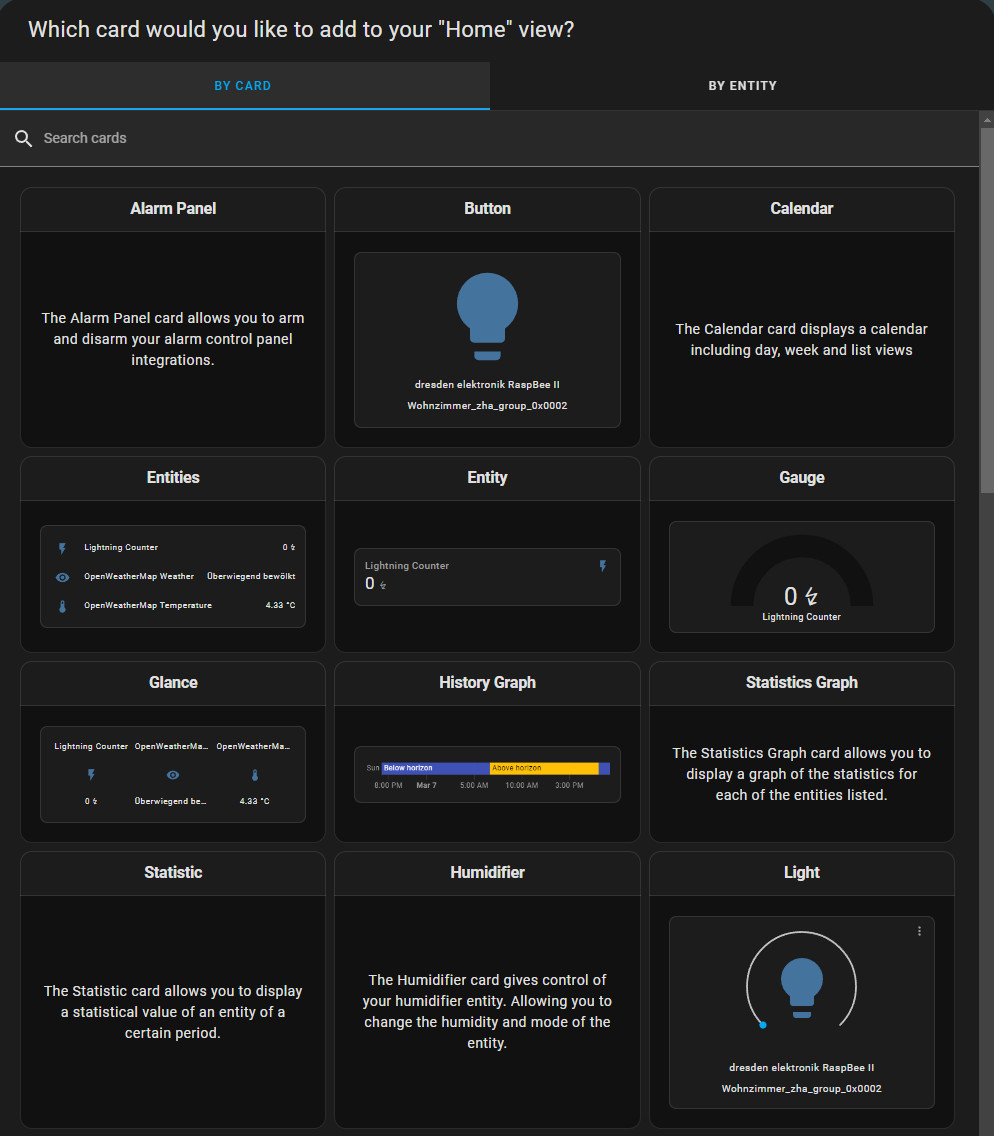Open three-dot menu in Light card preview

pos(919,931)
